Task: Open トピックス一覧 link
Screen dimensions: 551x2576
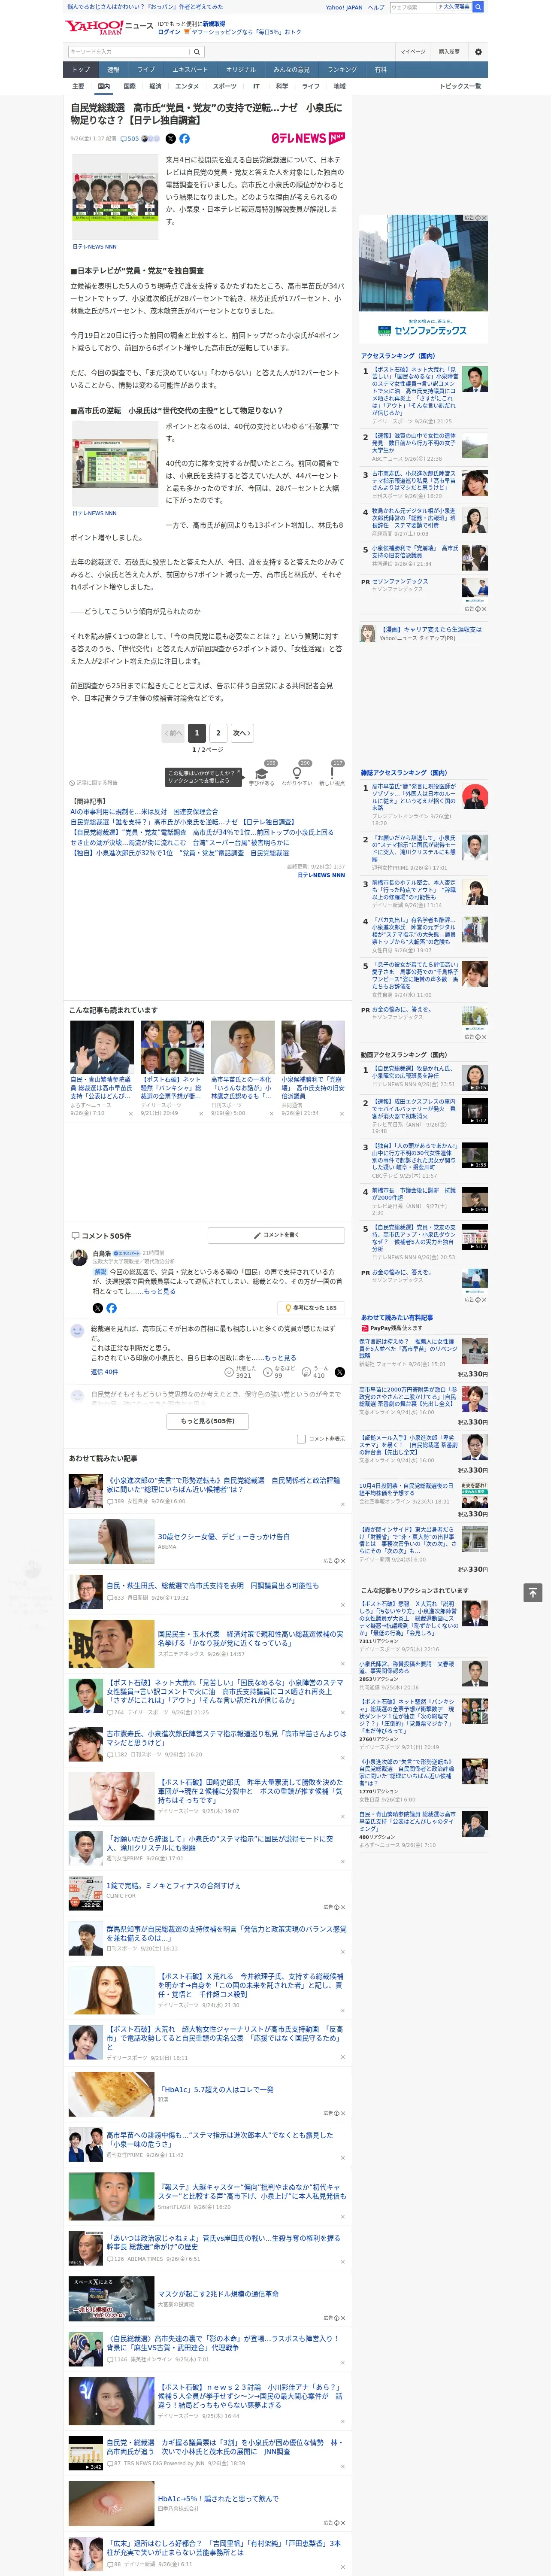Action: point(460,86)
